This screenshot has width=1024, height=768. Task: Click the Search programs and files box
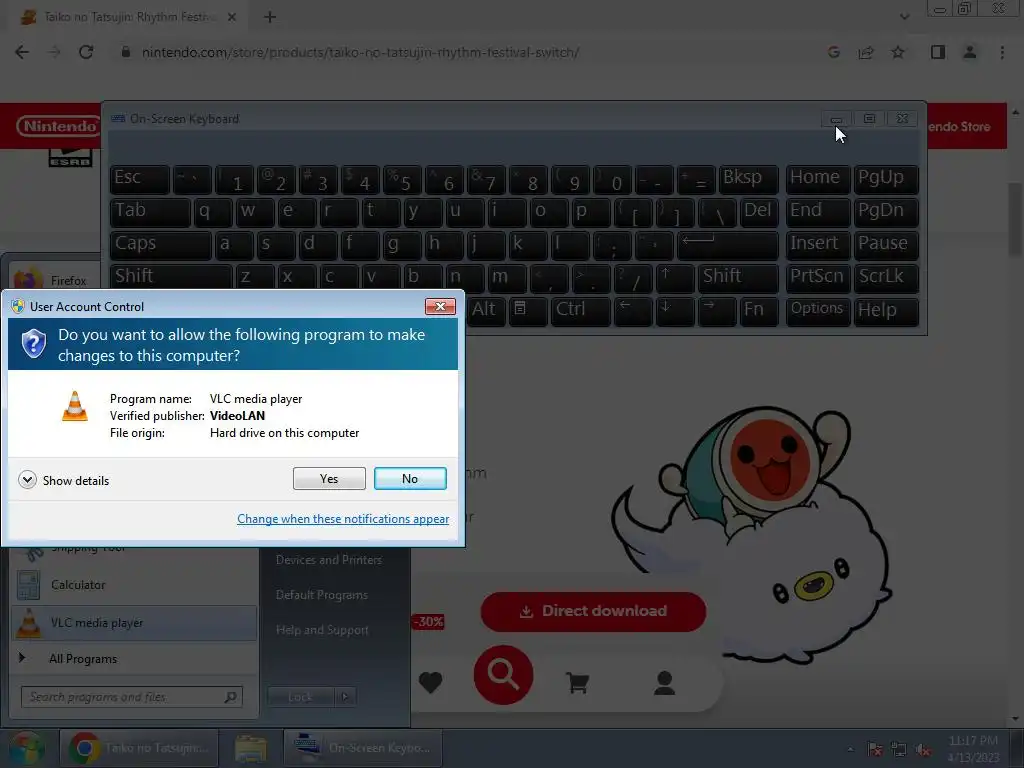pyautogui.click(x=132, y=697)
